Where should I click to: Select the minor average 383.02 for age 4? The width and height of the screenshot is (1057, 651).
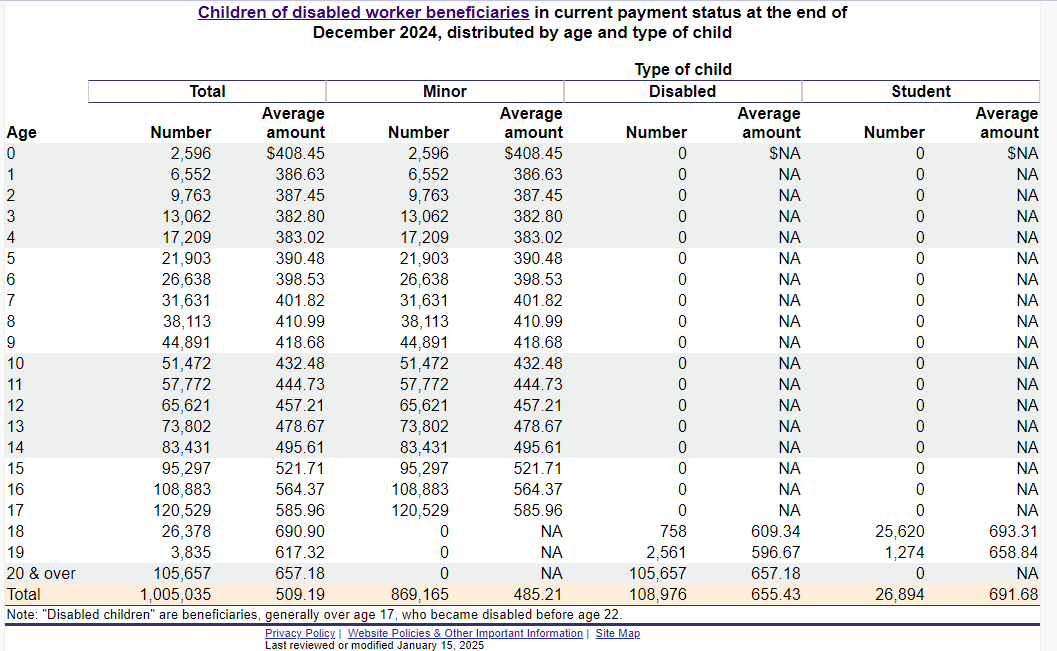pyautogui.click(x=538, y=237)
